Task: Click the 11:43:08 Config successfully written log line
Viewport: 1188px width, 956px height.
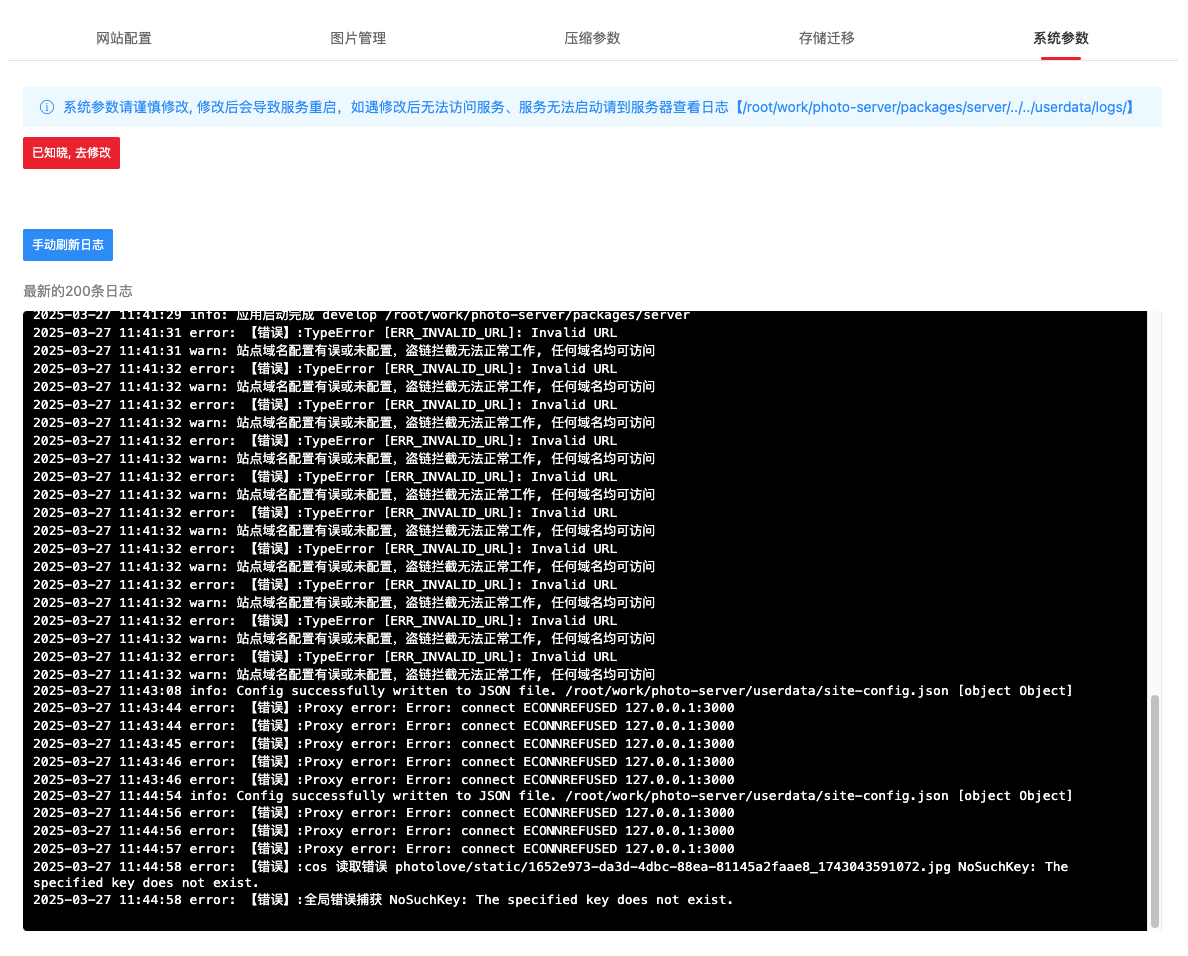Action: 552,691
